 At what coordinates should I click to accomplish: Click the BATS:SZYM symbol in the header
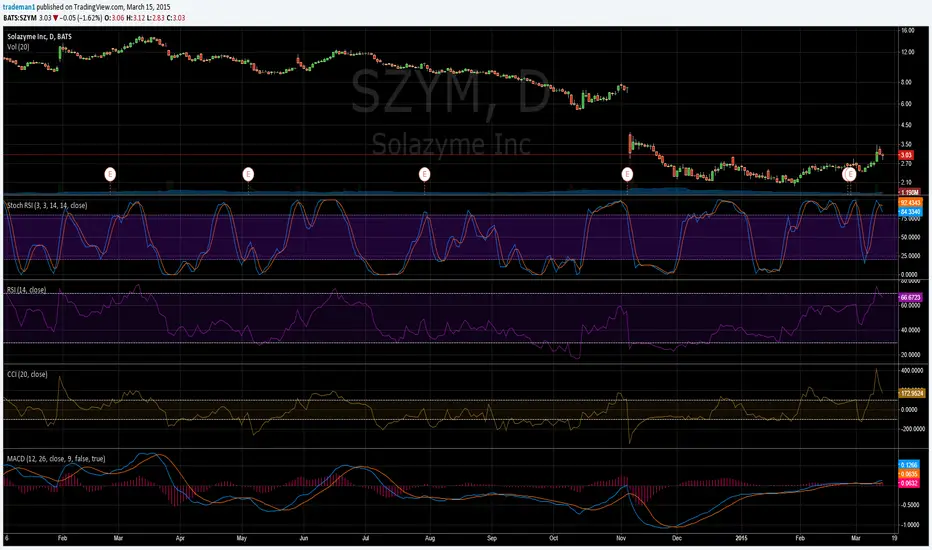point(20,18)
